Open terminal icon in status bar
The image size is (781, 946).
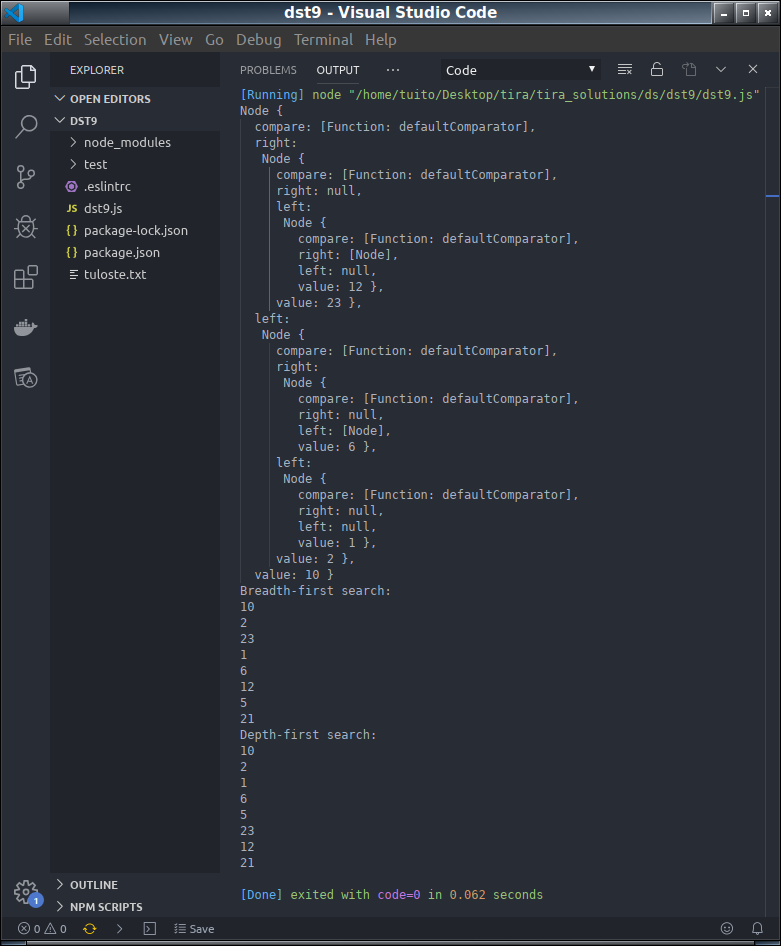point(150,929)
